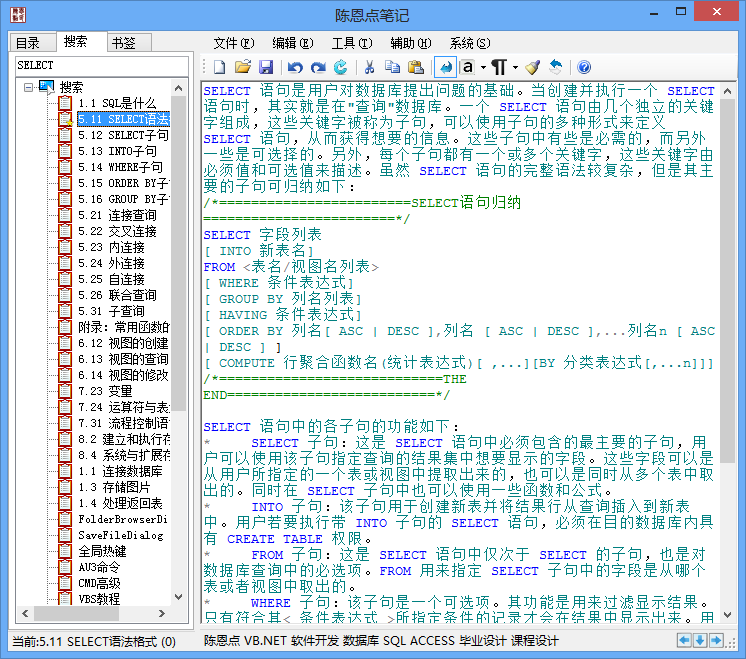
Task: Select the 5.13 INTO子句 tree item
Action: pos(117,151)
